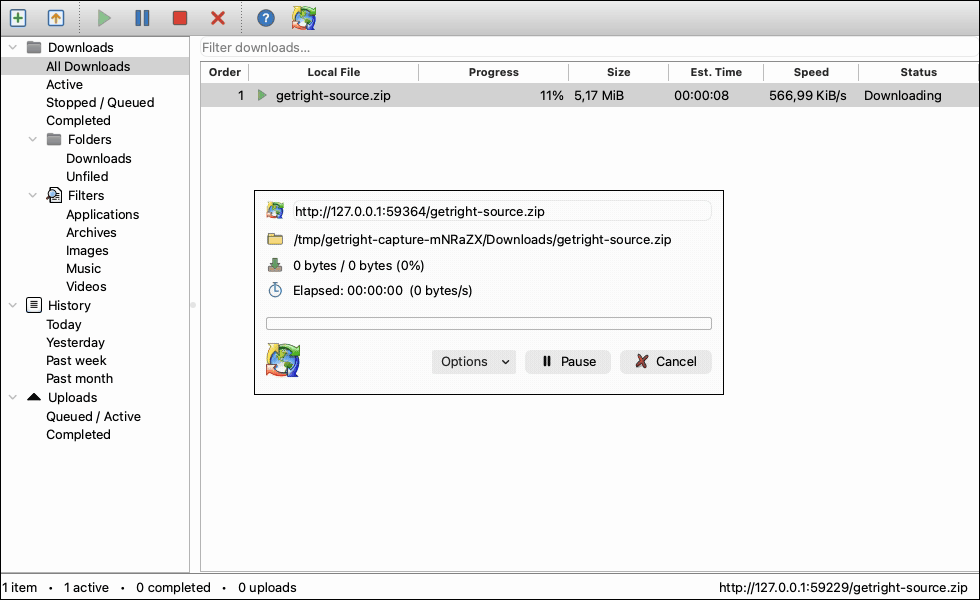
Task: Select Past week under History
Action: pyautogui.click(x=76, y=361)
